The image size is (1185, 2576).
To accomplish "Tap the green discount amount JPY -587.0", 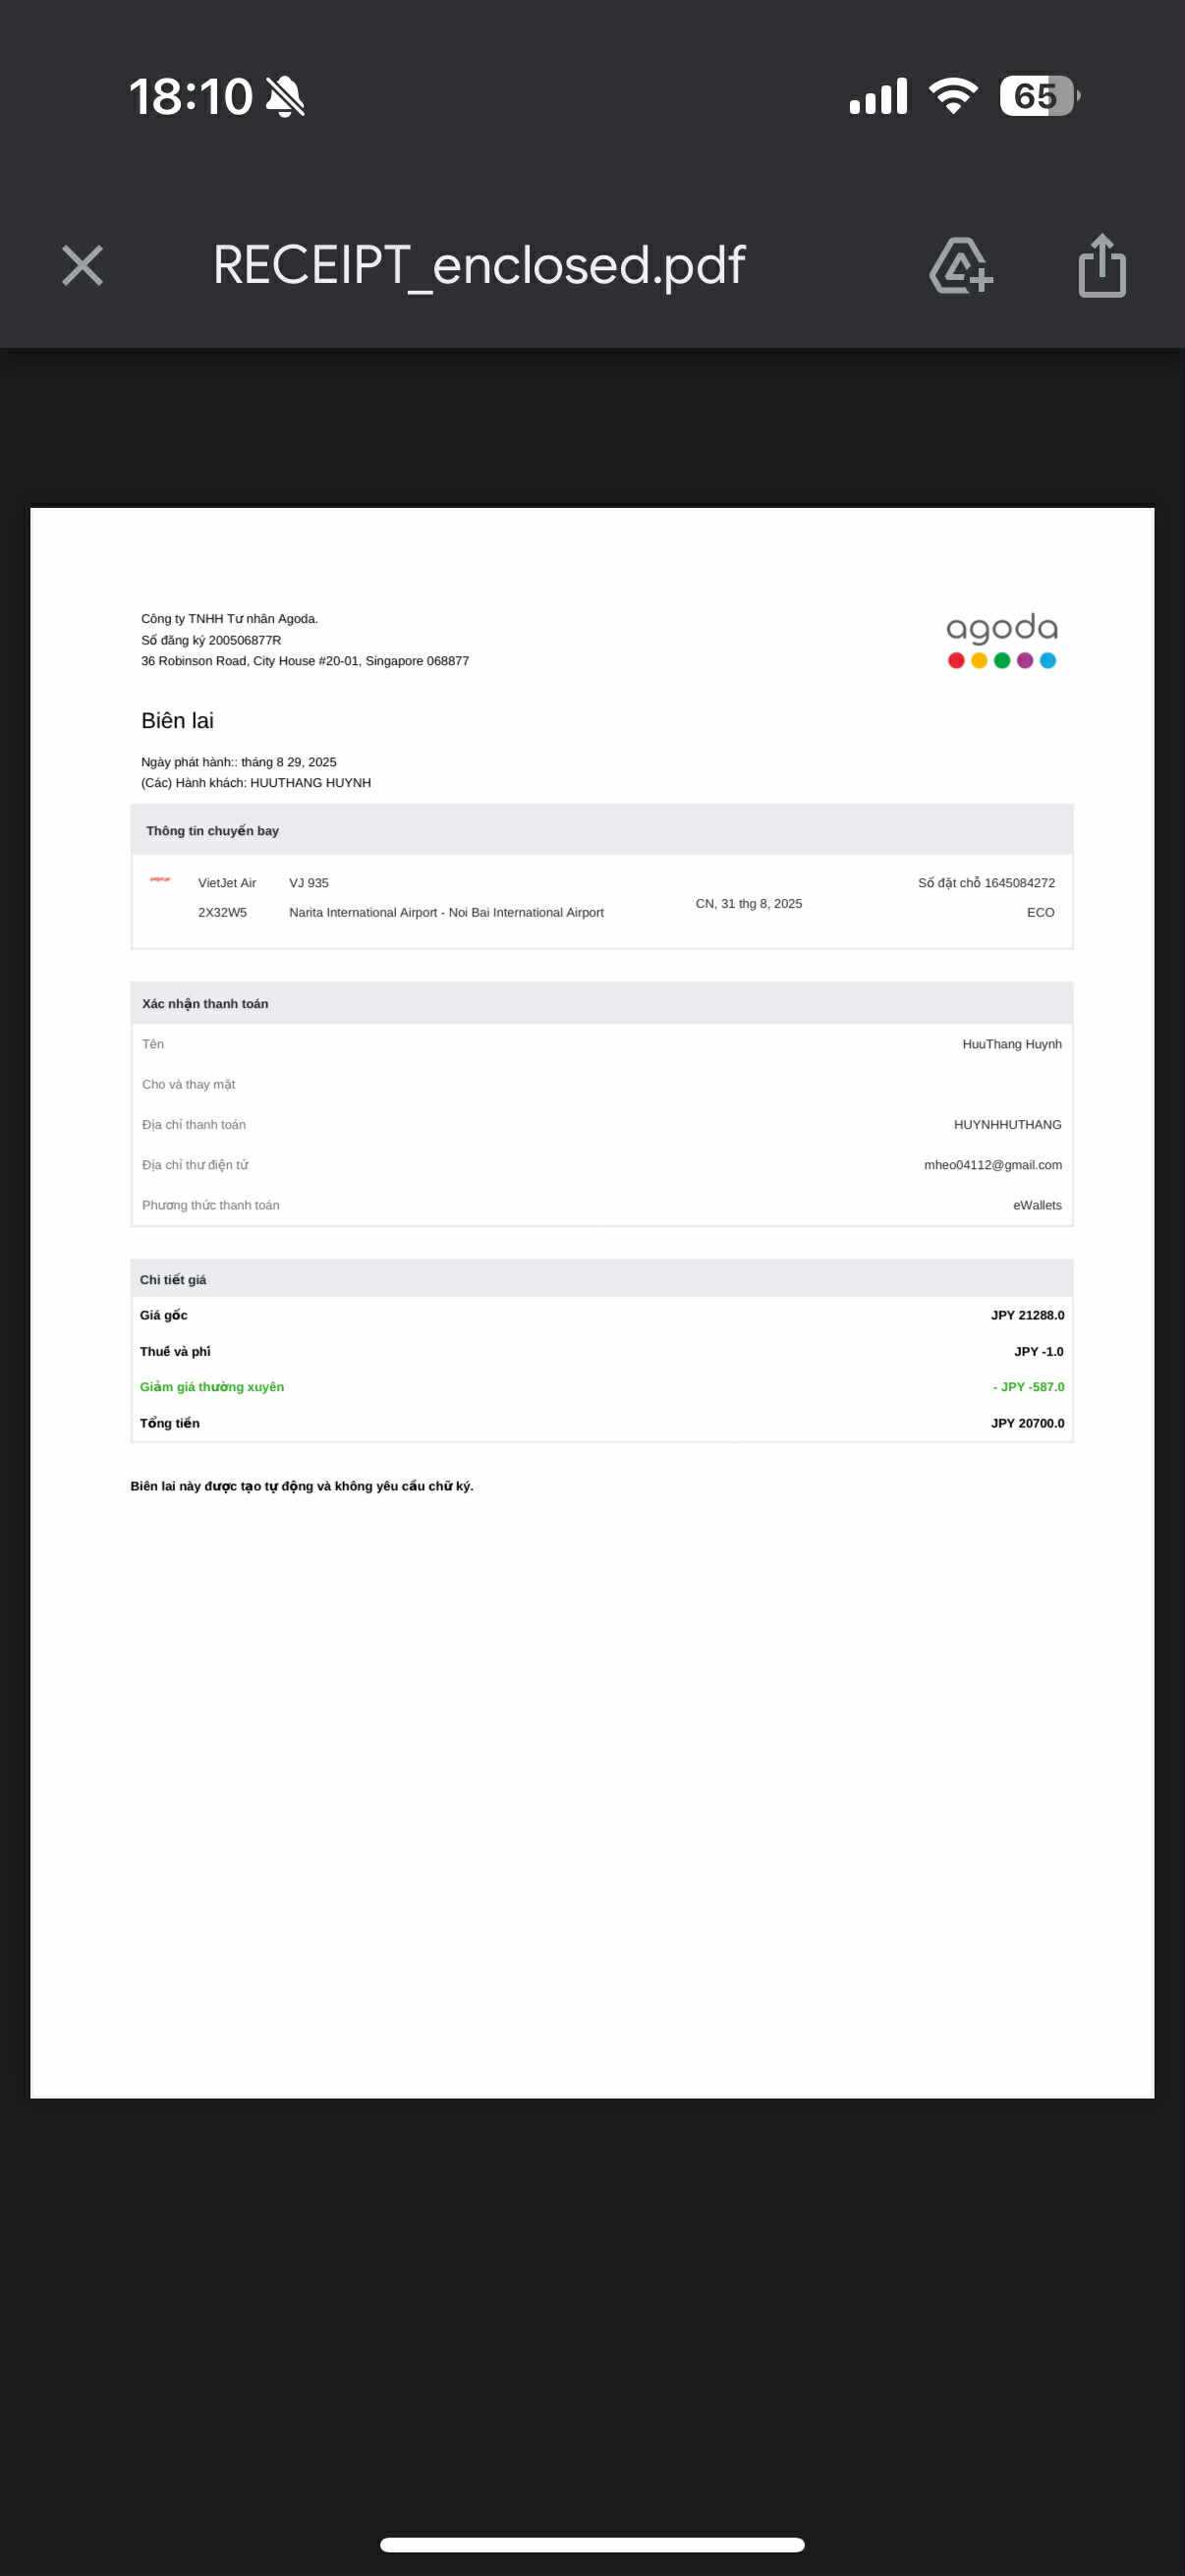I will [1029, 1387].
